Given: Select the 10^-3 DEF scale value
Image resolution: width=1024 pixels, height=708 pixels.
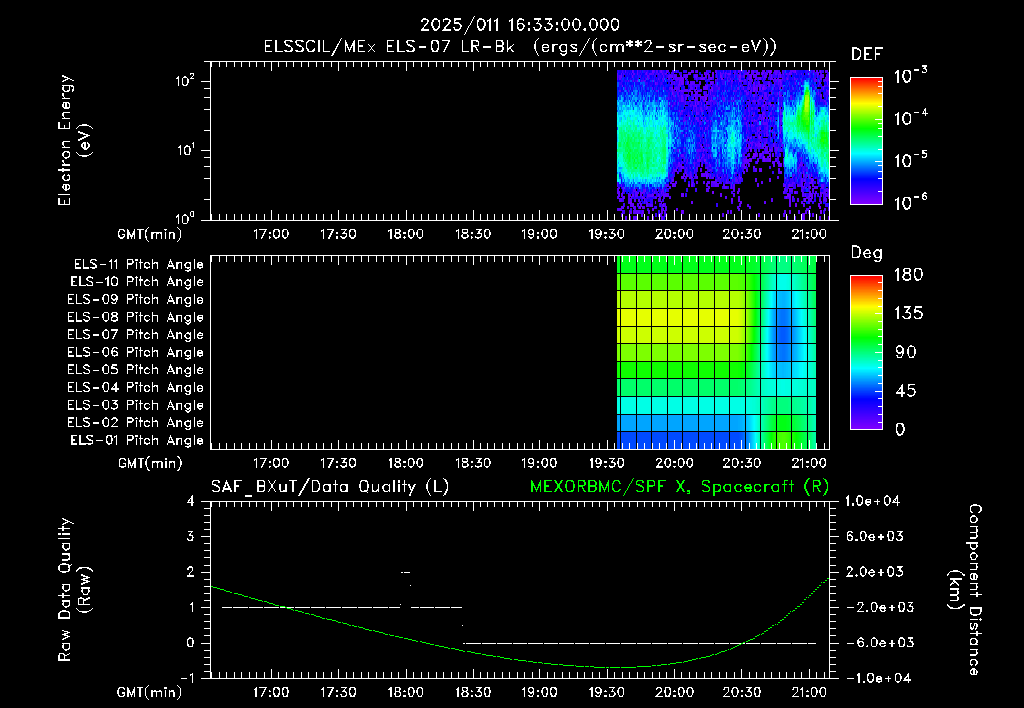Looking at the screenshot, I should 910,76.
